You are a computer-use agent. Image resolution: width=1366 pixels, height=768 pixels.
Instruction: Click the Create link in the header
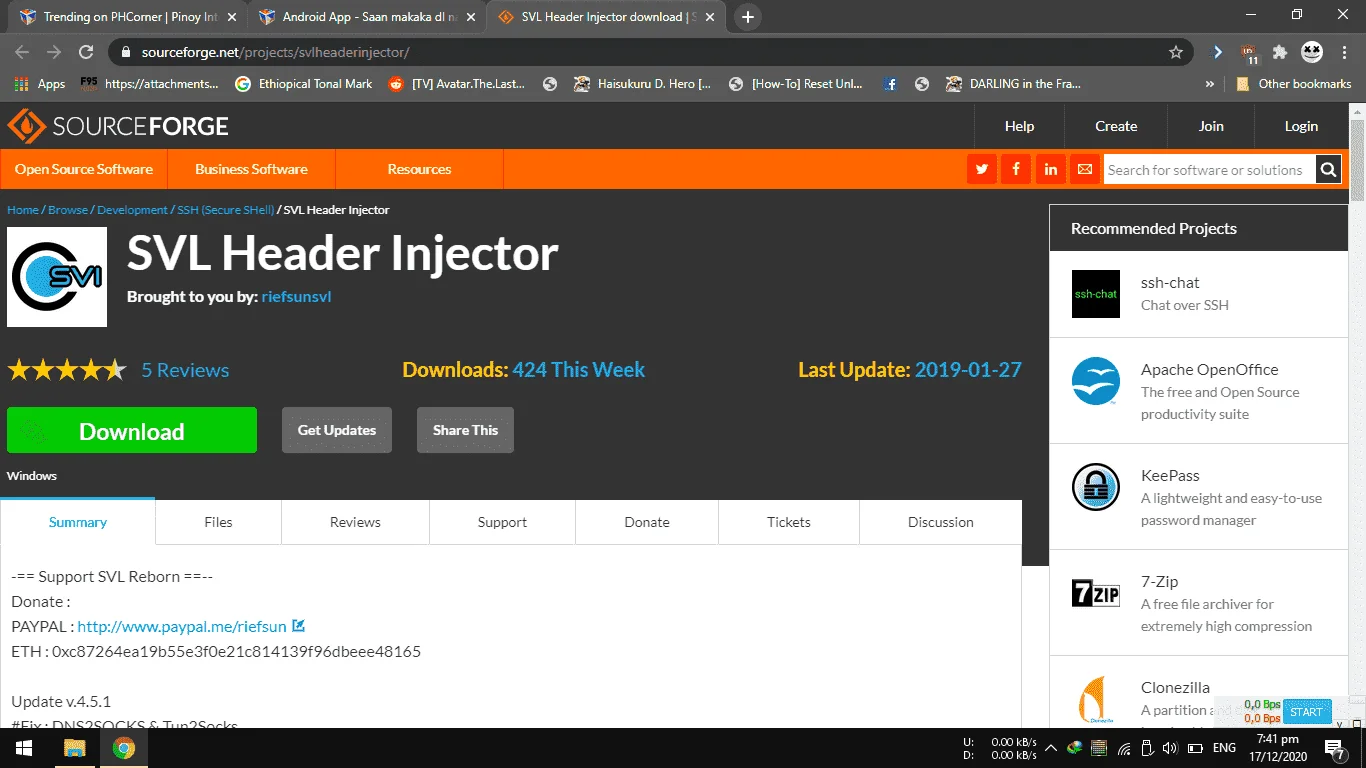click(x=1116, y=126)
